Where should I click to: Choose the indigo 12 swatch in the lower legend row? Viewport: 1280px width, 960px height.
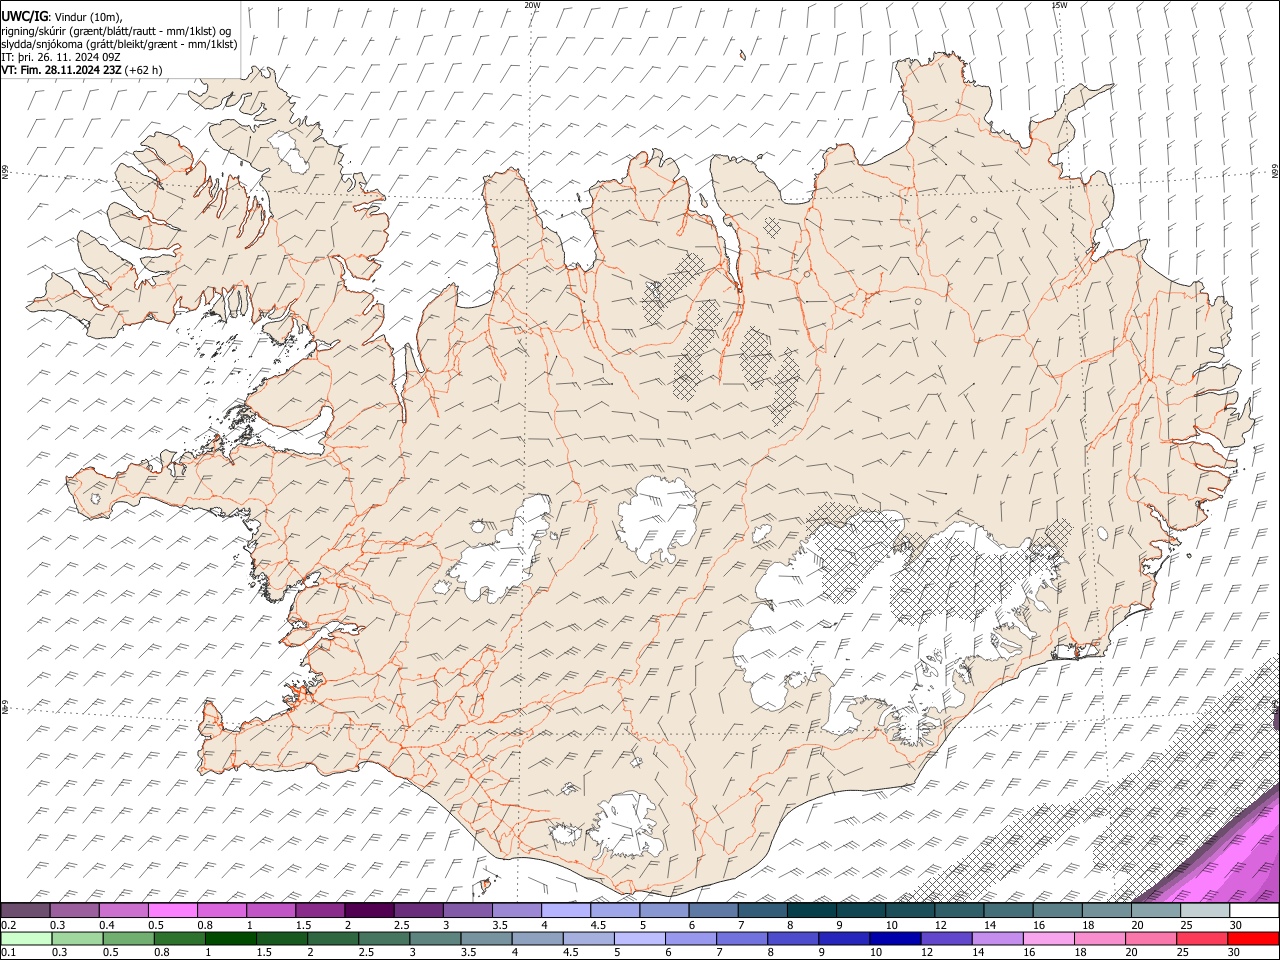946,938
